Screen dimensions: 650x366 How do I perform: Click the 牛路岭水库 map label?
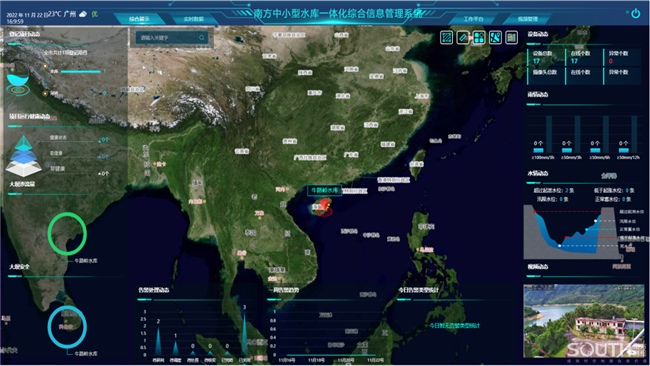click(325, 190)
